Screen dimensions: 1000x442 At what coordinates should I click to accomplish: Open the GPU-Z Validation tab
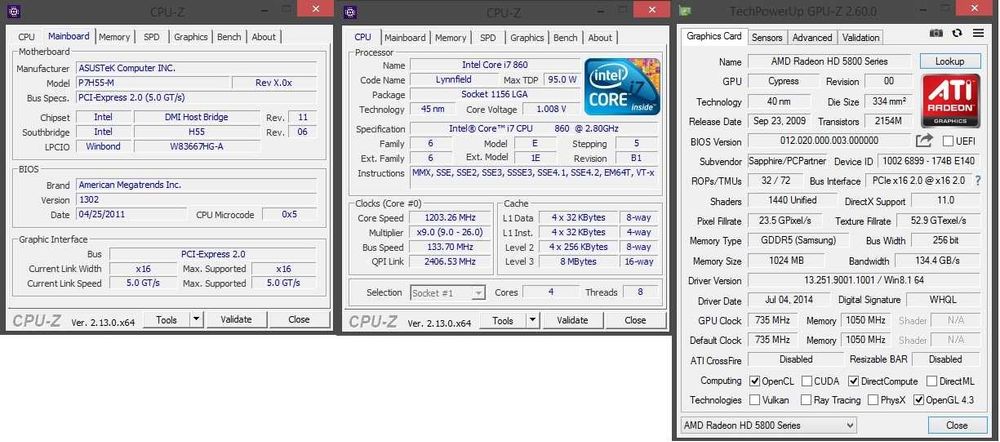[x=861, y=38]
